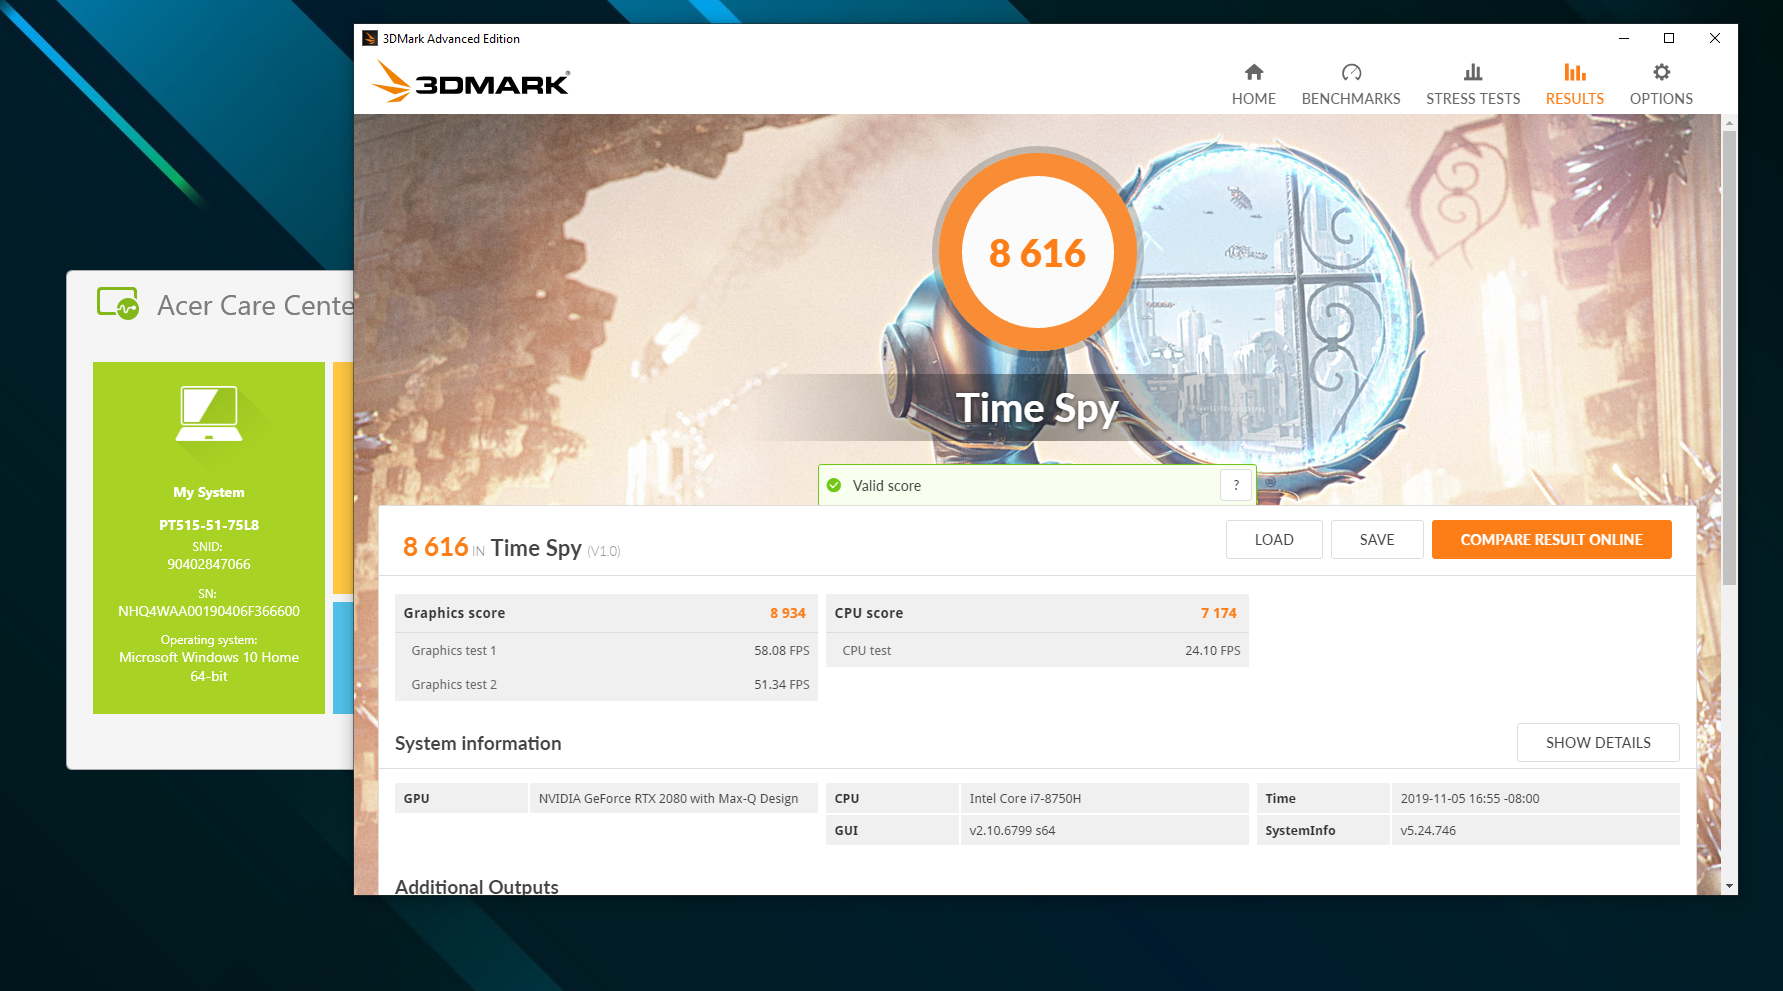The image size is (1783, 991).
Task: Click the scrollbar down arrow in 3DMark
Action: click(1729, 886)
